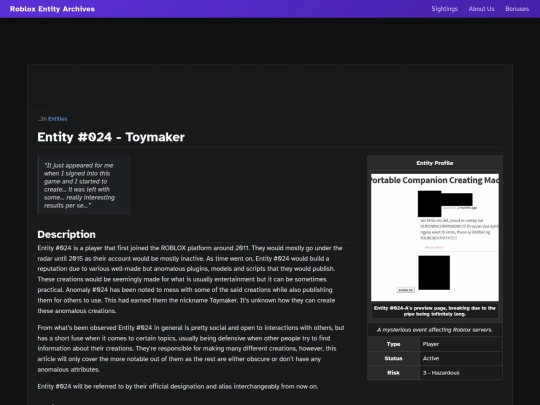The height and width of the screenshot is (405, 540).
Task: Click the Entity Profile panel header
Action: pyautogui.click(x=435, y=163)
